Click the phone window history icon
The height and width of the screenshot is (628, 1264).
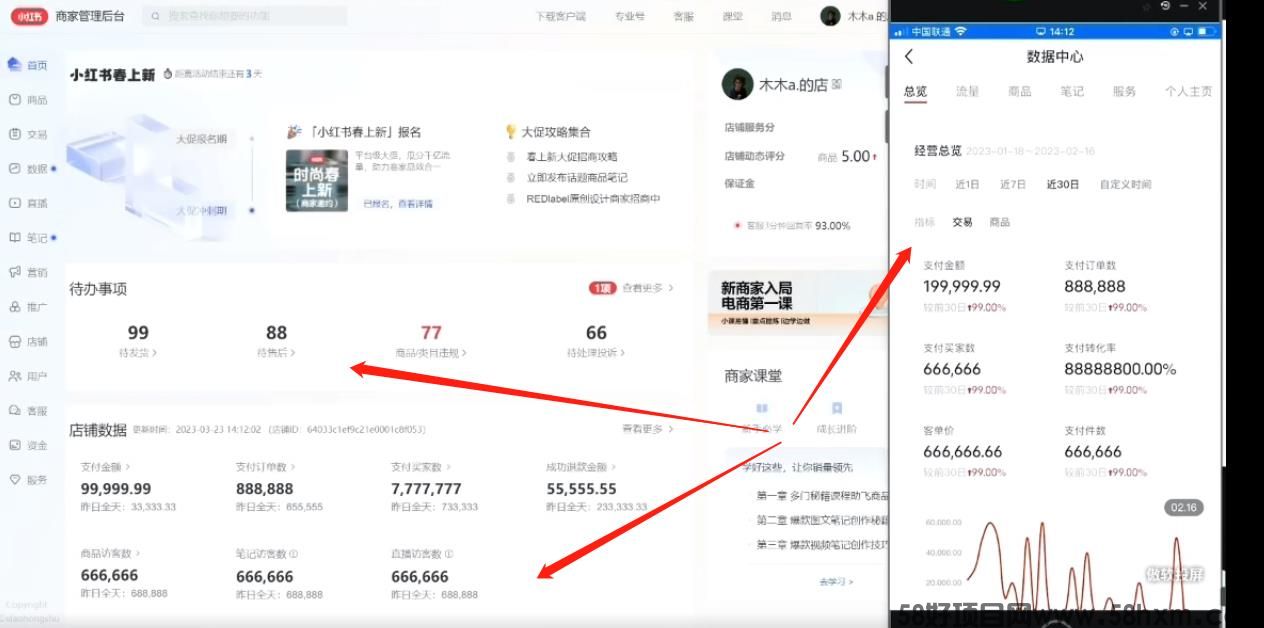pyautogui.click(x=1165, y=6)
